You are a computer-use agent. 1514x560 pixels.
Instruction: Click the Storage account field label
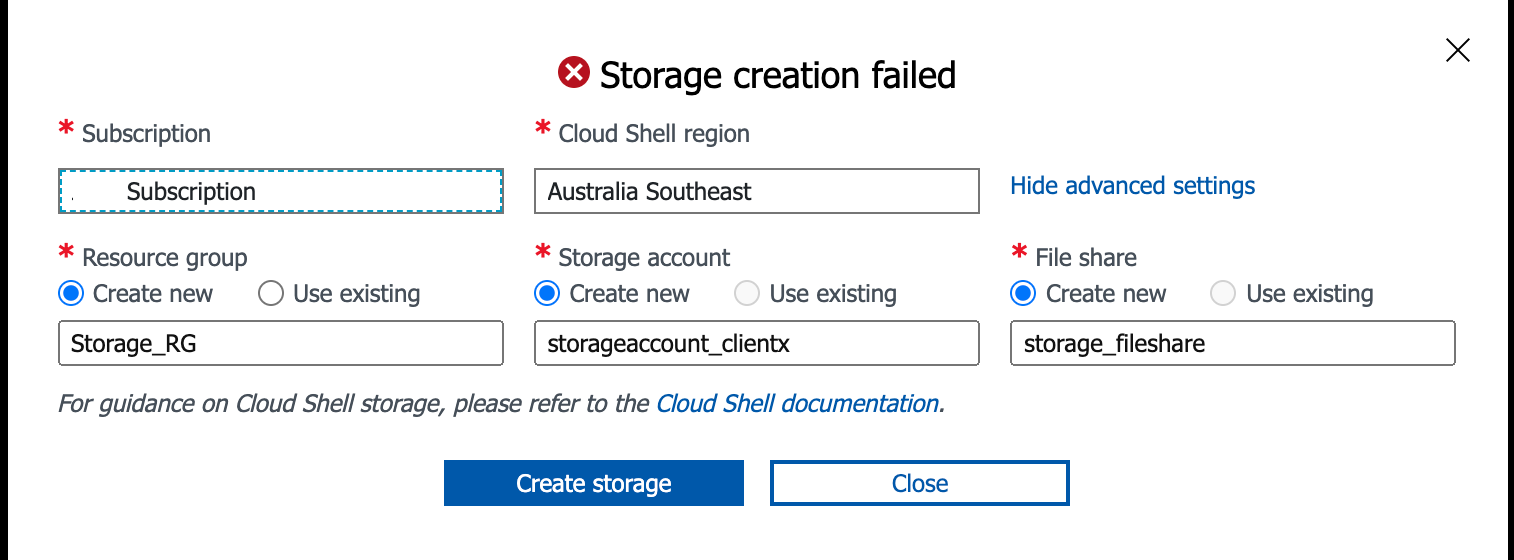coord(644,258)
